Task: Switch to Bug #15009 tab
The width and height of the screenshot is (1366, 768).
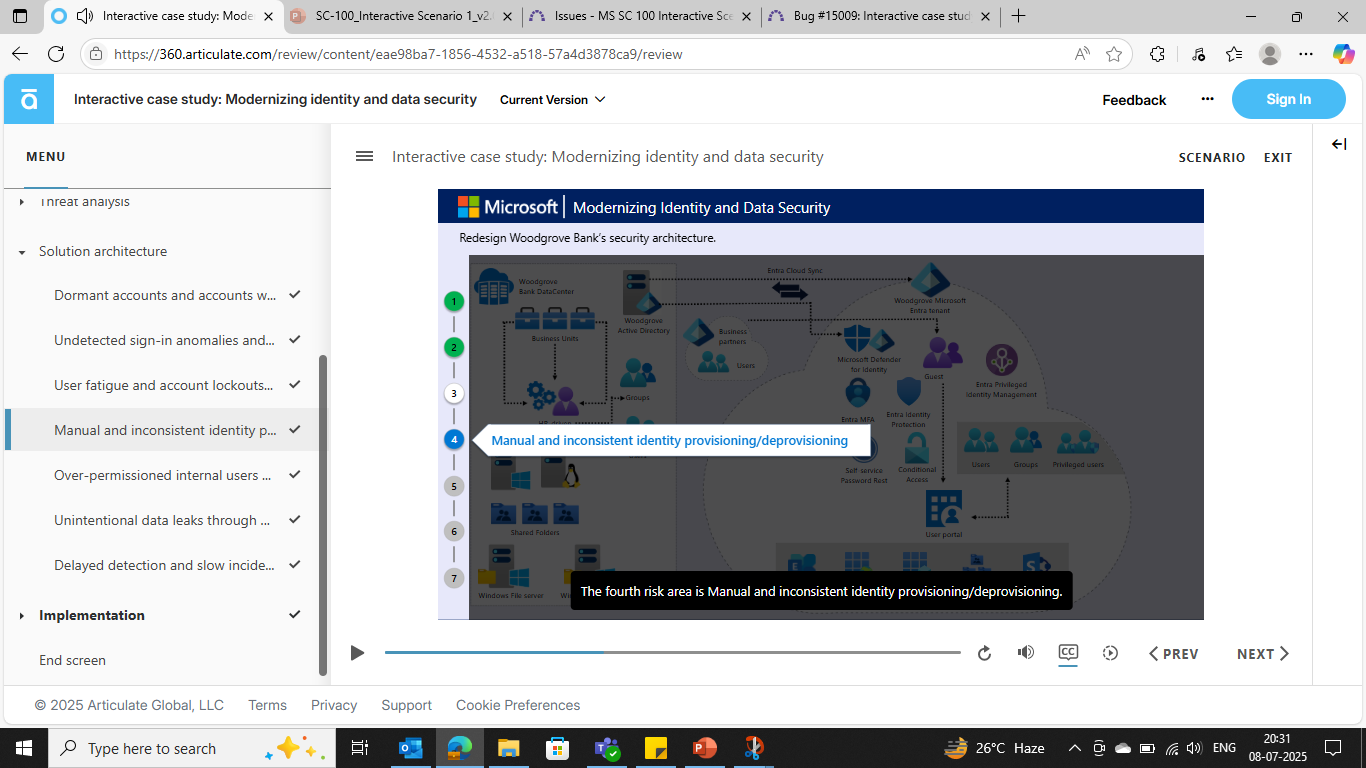Action: 880,16
